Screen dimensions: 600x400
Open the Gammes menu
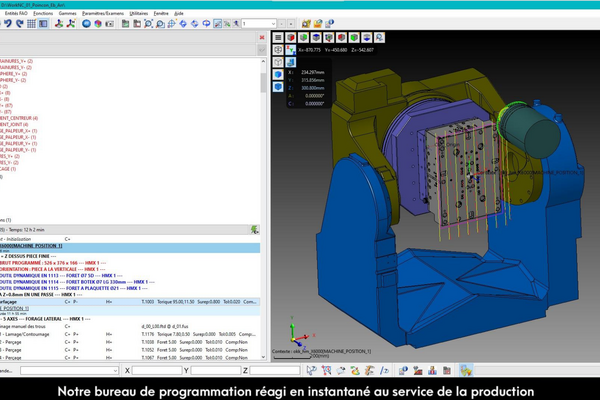click(67, 13)
